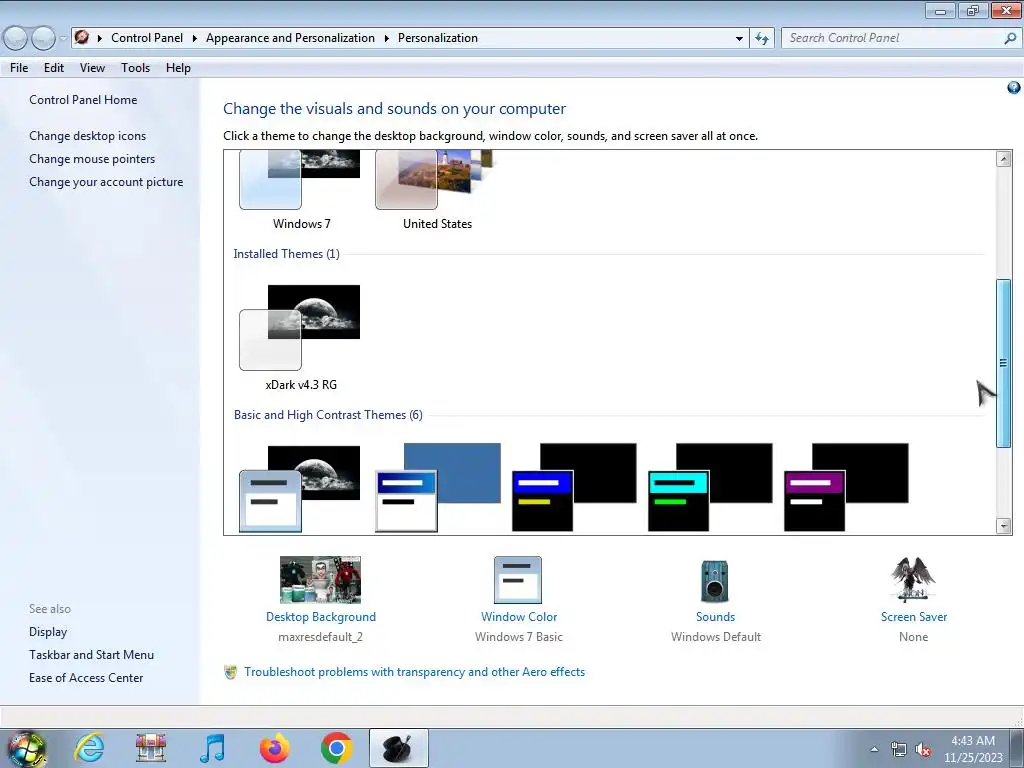Troubleshoot problems with transparency and Aero effects

coord(415,672)
